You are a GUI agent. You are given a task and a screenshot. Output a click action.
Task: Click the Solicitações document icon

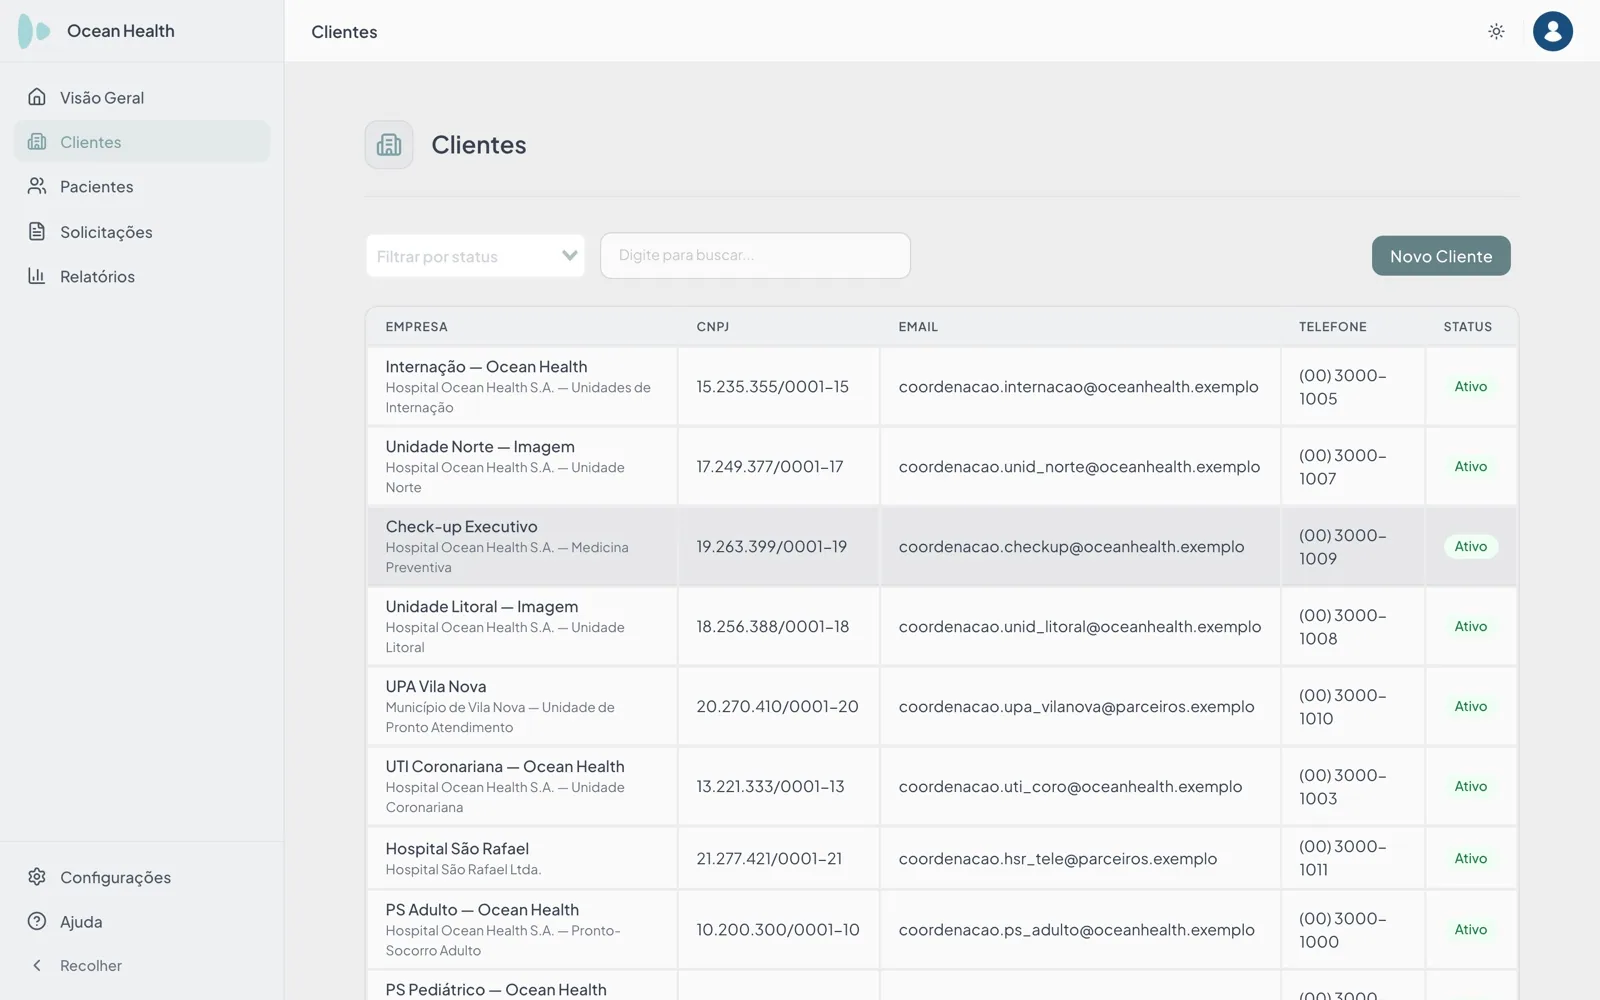(x=37, y=231)
